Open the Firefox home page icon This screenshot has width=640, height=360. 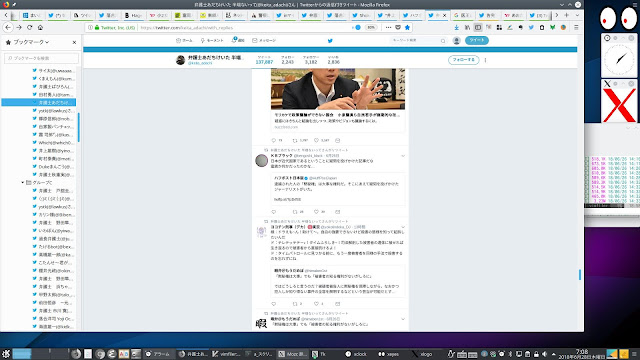pos(40,27)
